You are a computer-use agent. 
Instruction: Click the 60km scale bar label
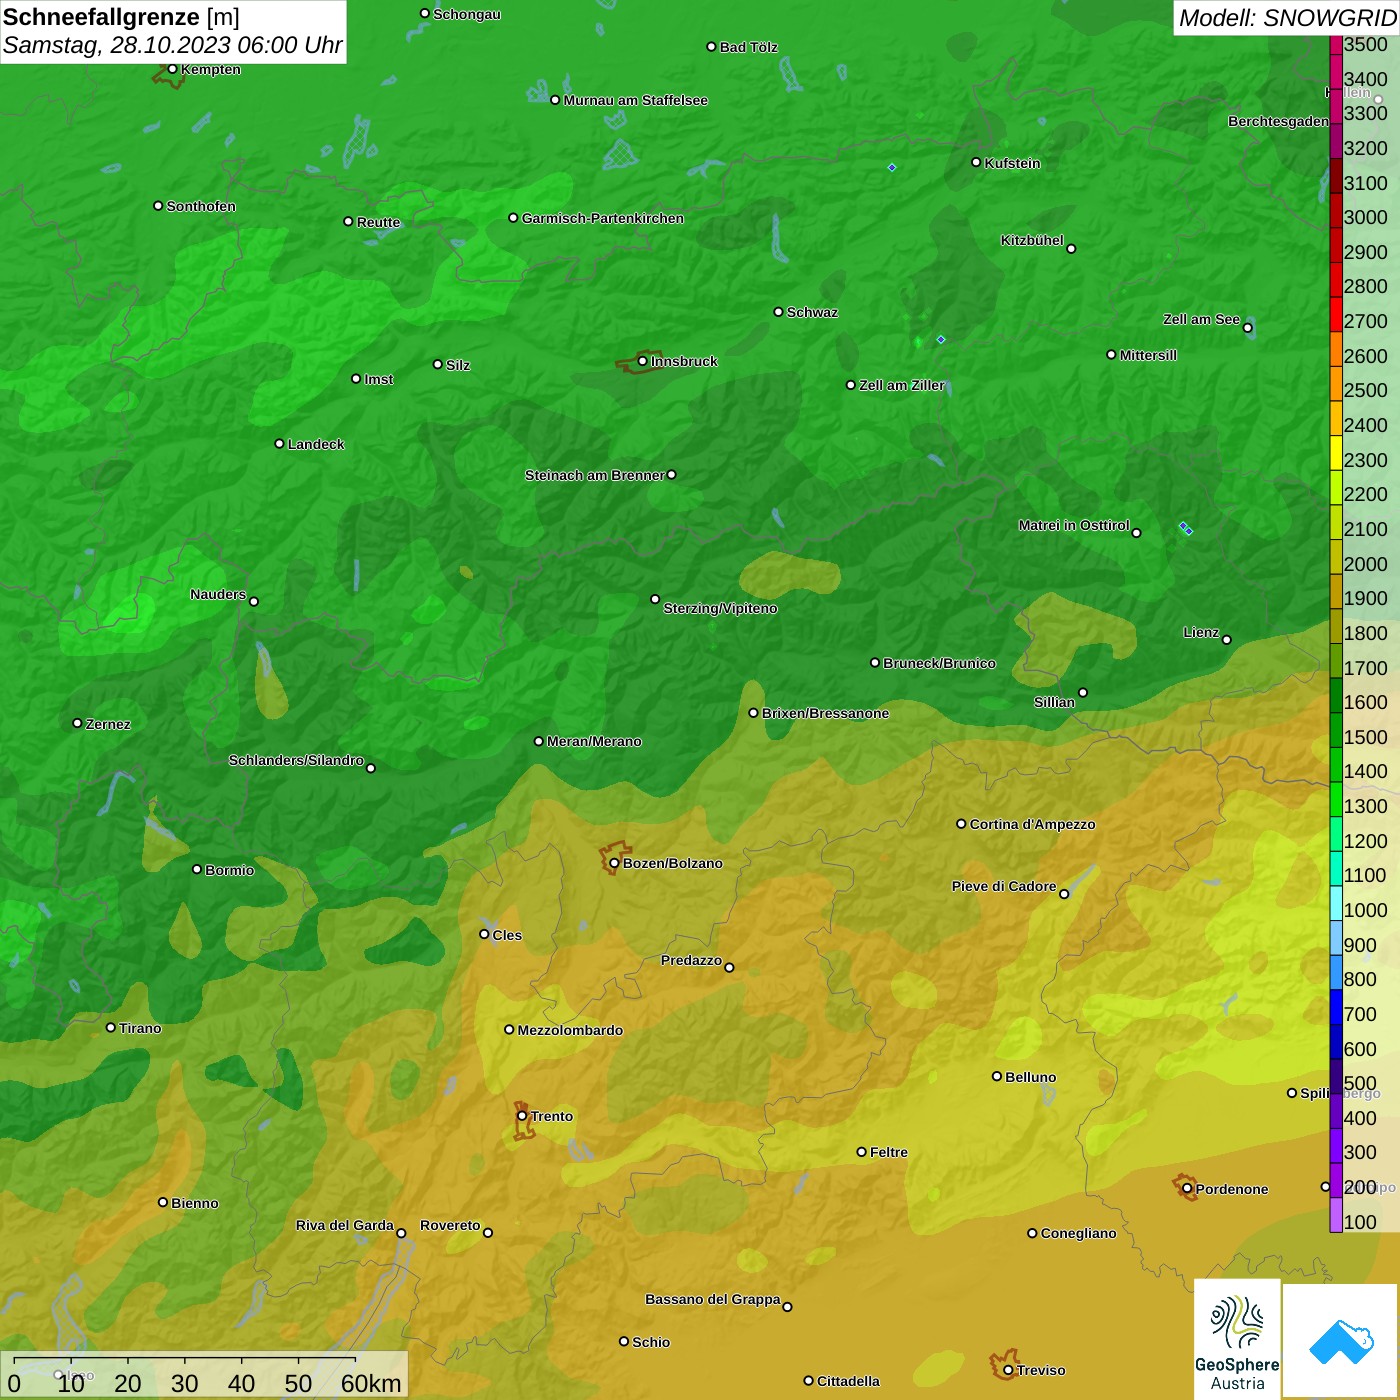(371, 1383)
